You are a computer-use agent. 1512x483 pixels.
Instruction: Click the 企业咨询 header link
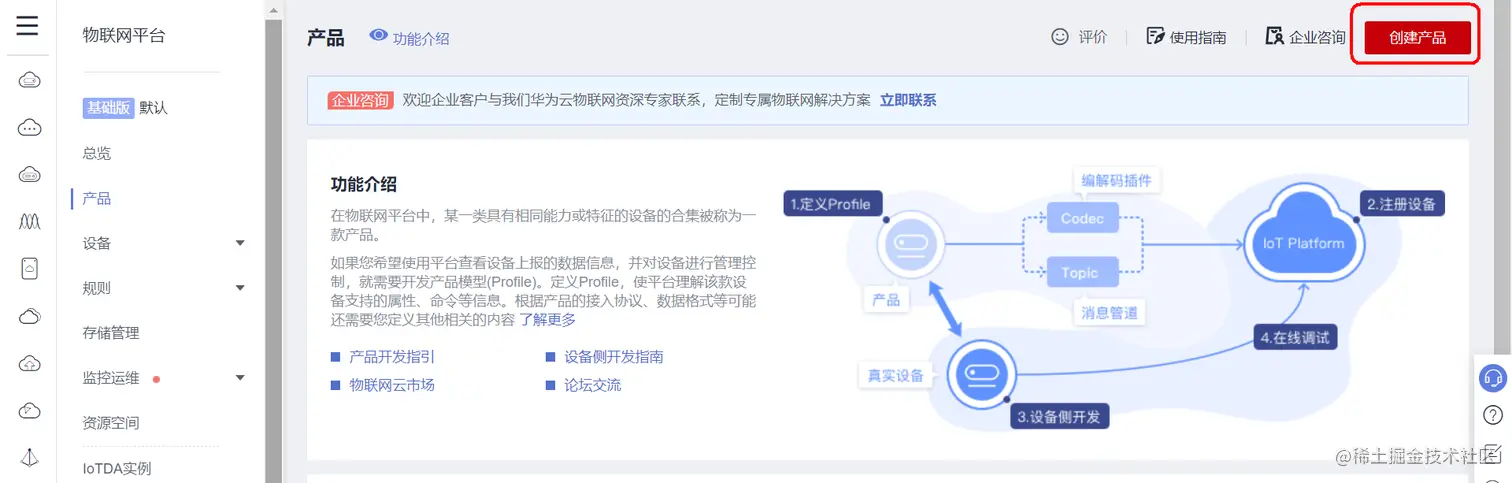[x=1317, y=38]
